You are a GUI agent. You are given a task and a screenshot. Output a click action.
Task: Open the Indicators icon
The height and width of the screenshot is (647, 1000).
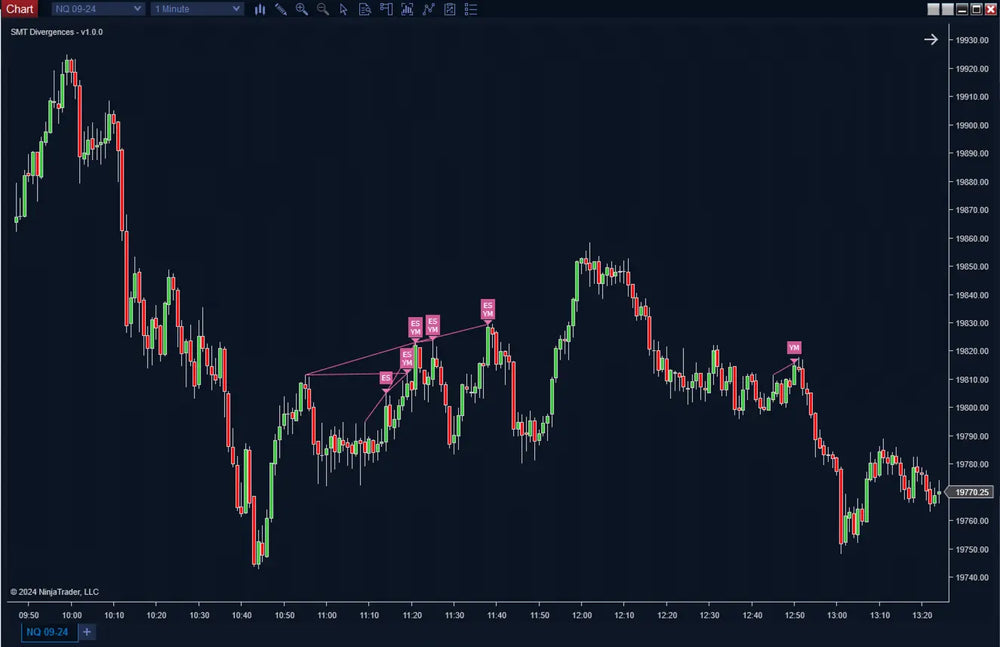click(408, 9)
